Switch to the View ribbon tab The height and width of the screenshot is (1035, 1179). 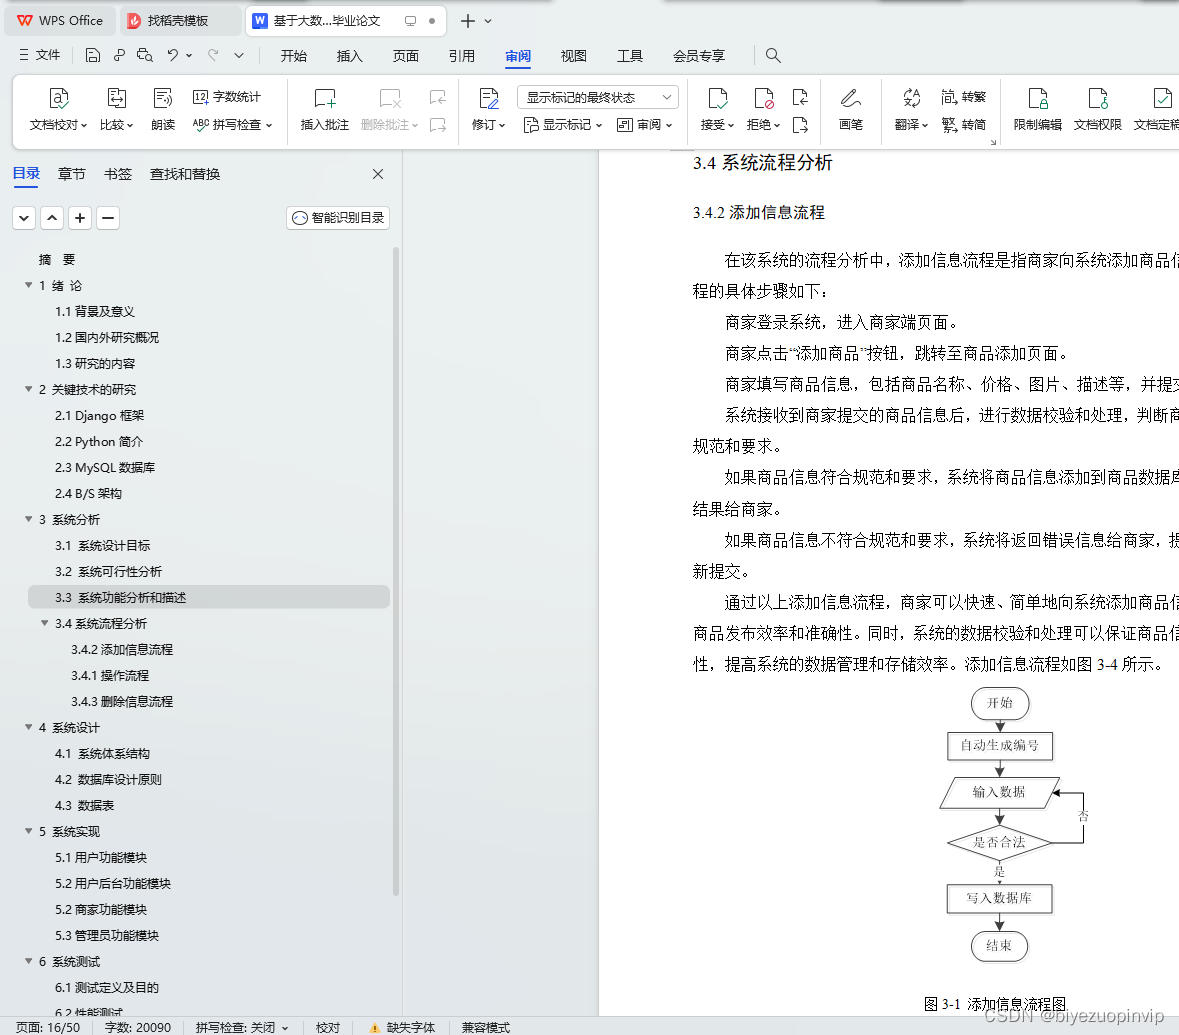pyautogui.click(x=574, y=56)
